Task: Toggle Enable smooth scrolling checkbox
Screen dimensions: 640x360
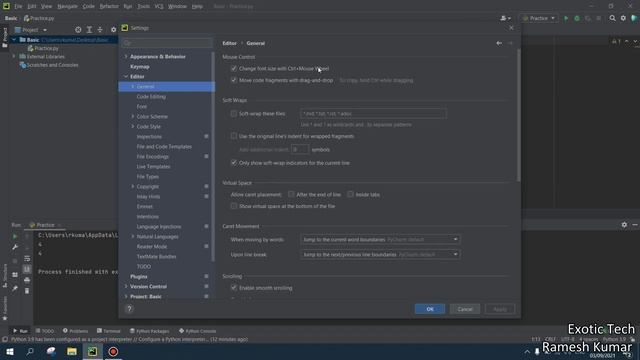Action: tap(234, 288)
